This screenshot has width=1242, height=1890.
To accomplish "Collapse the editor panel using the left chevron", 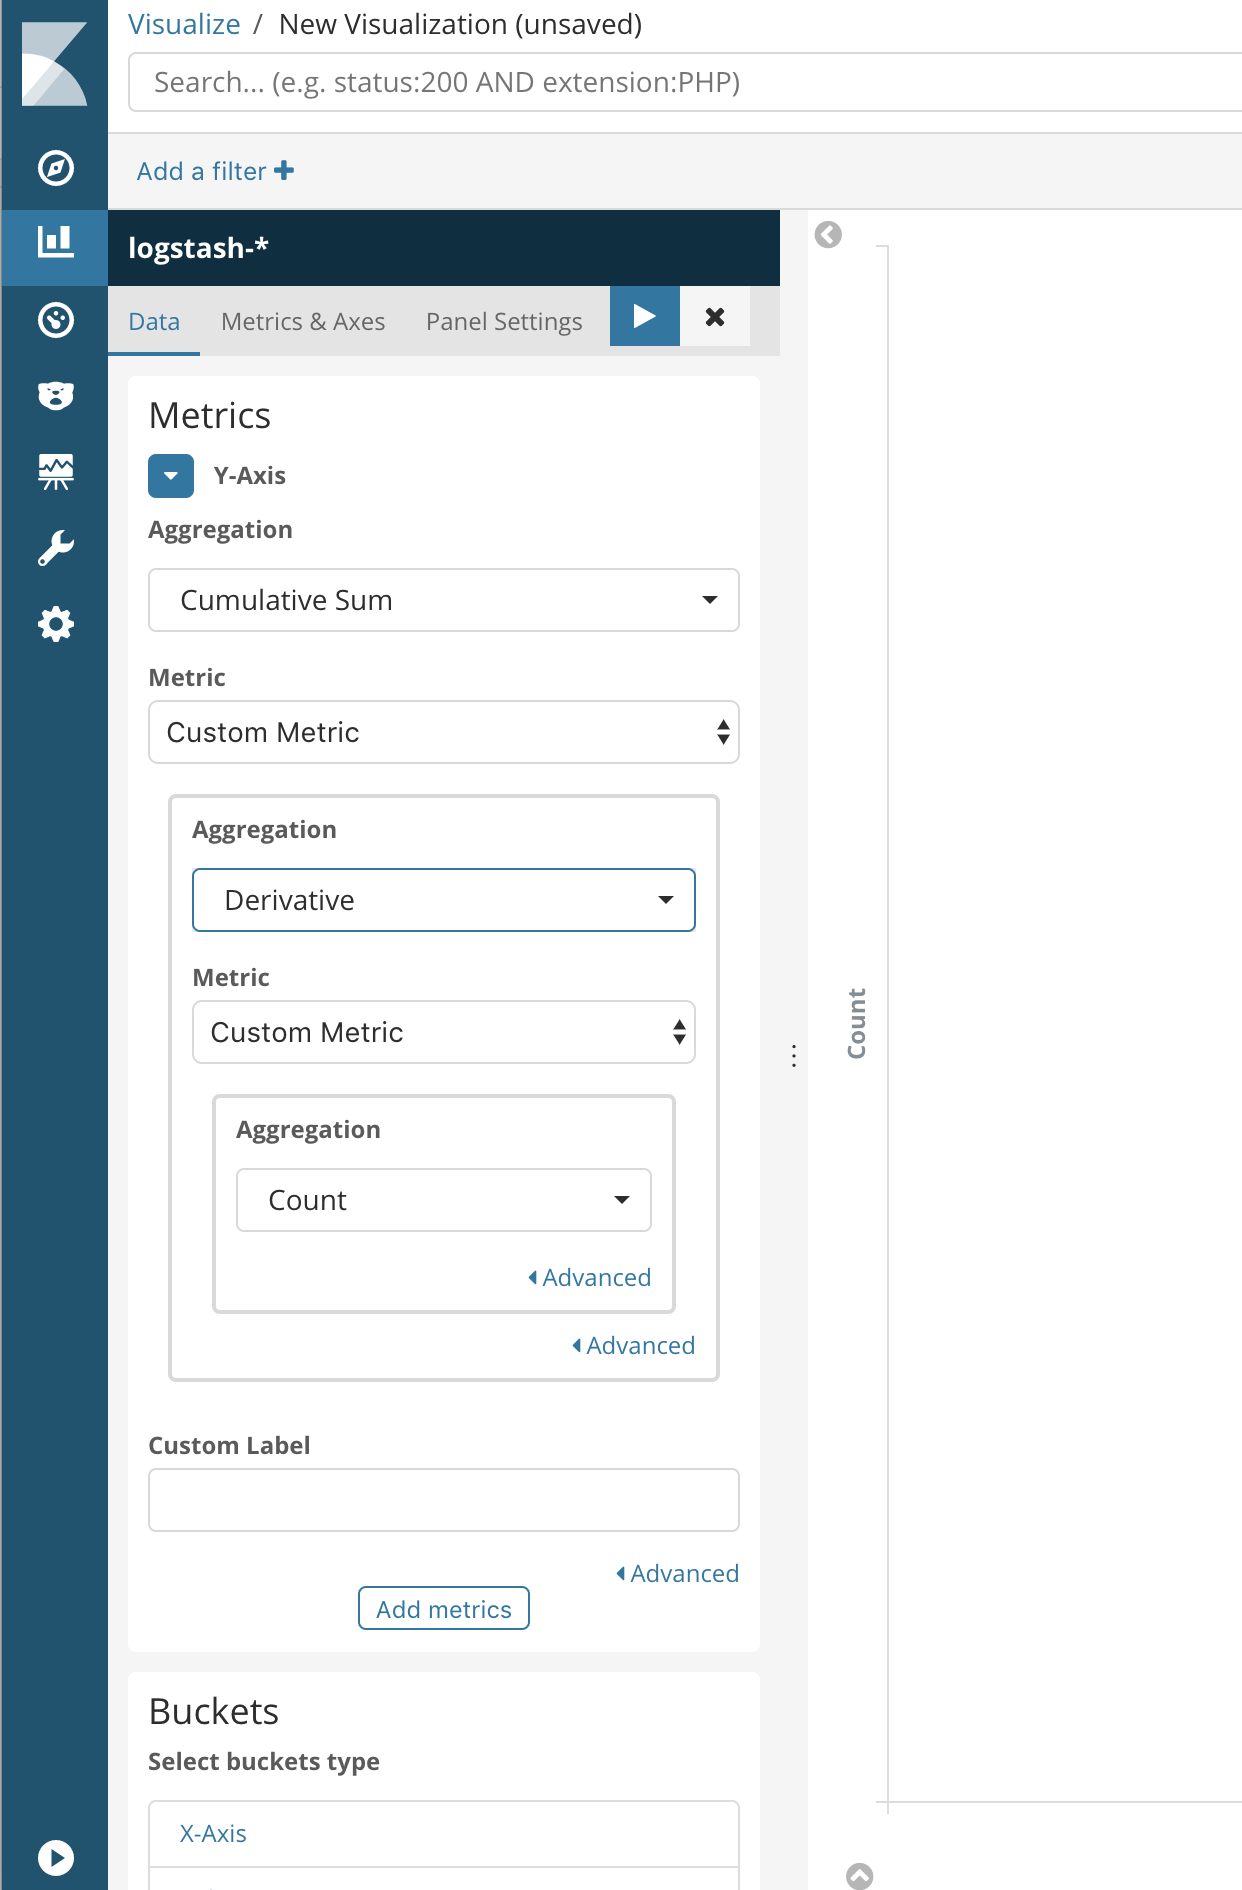I will (x=826, y=234).
